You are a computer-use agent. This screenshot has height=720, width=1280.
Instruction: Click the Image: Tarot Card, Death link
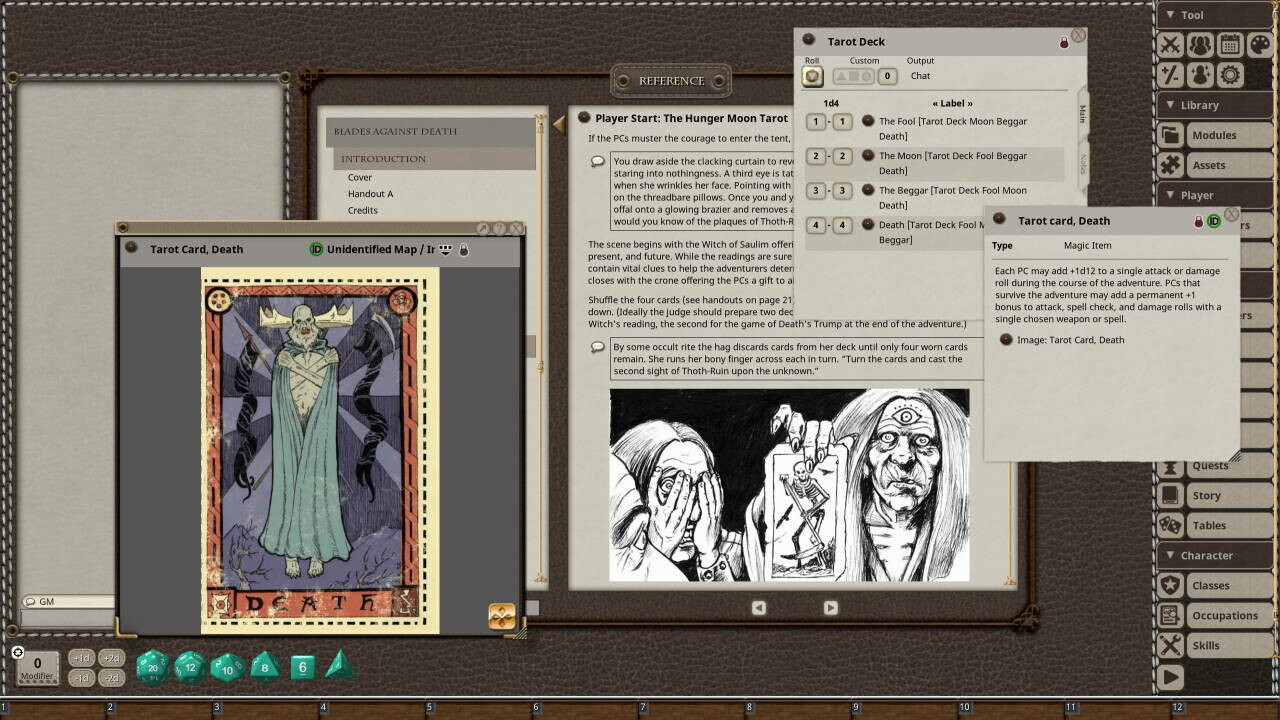coord(1069,340)
